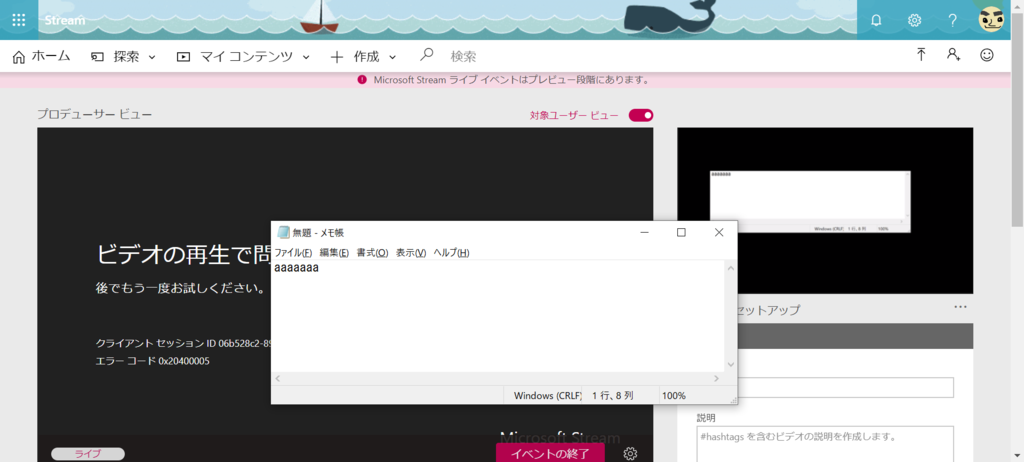Open Notepad ヘルプ(H) menu
The image size is (1024, 462).
(451, 253)
